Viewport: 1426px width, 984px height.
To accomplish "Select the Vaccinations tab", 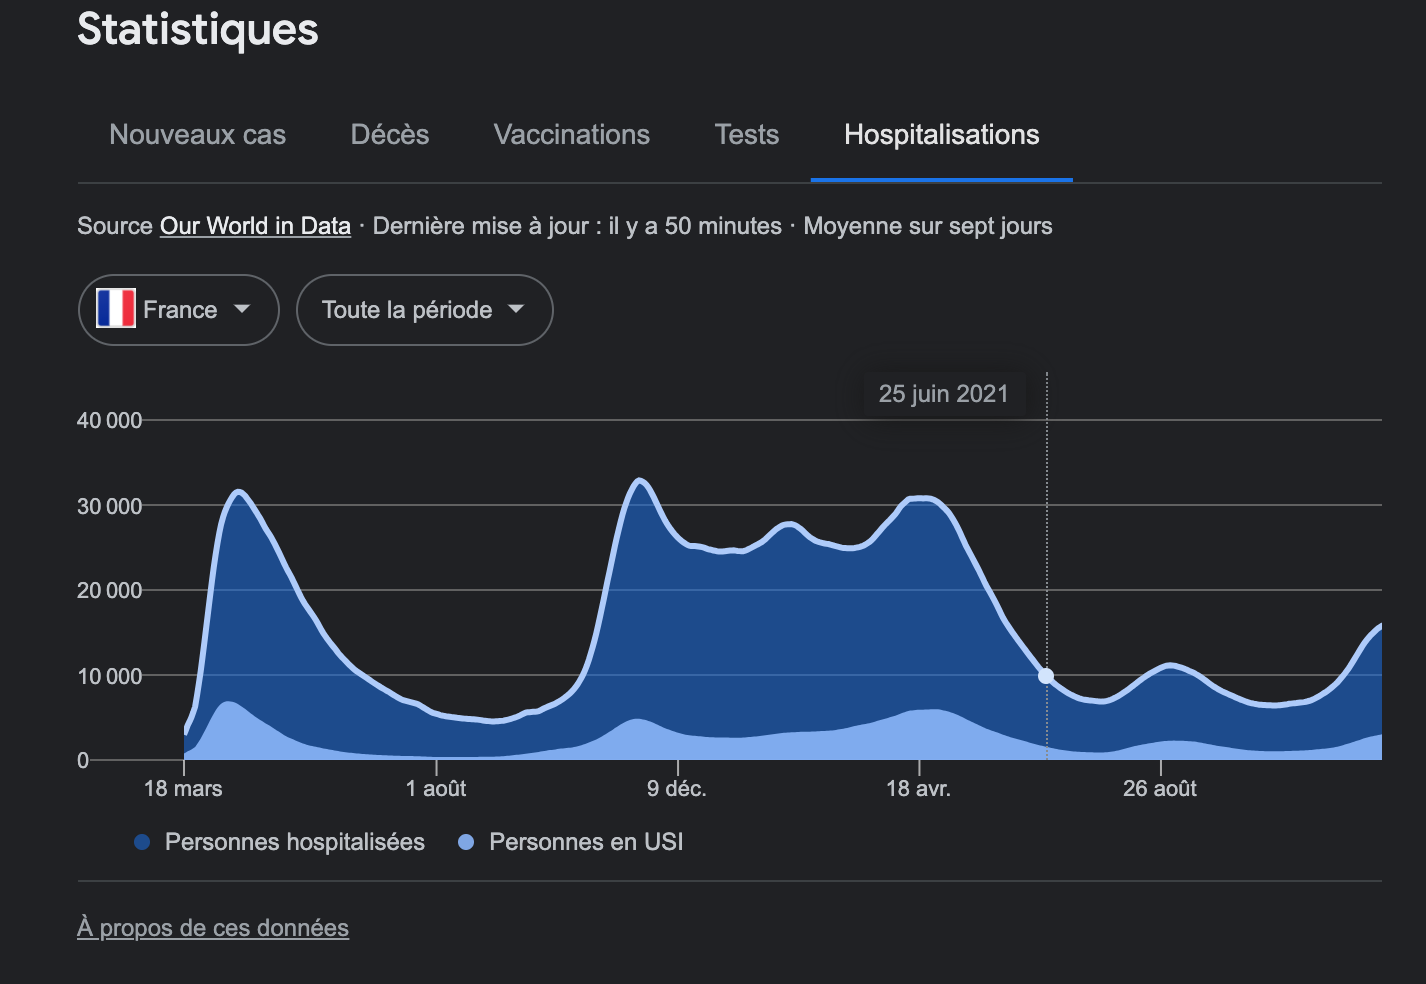I will click(571, 135).
